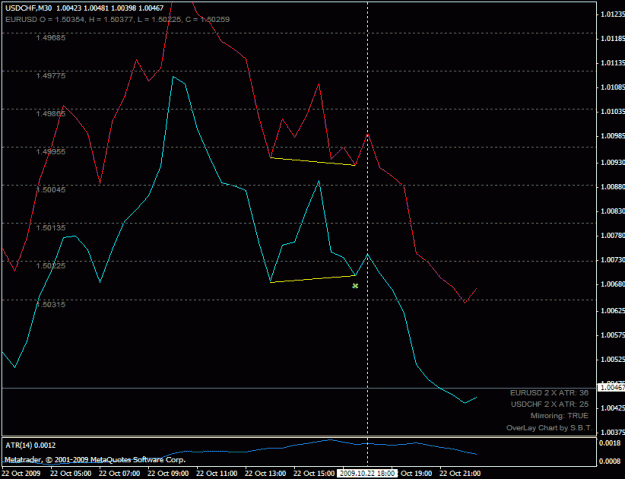
Task: Click the Oct 19:00 time label
Action: pyautogui.click(x=416, y=473)
